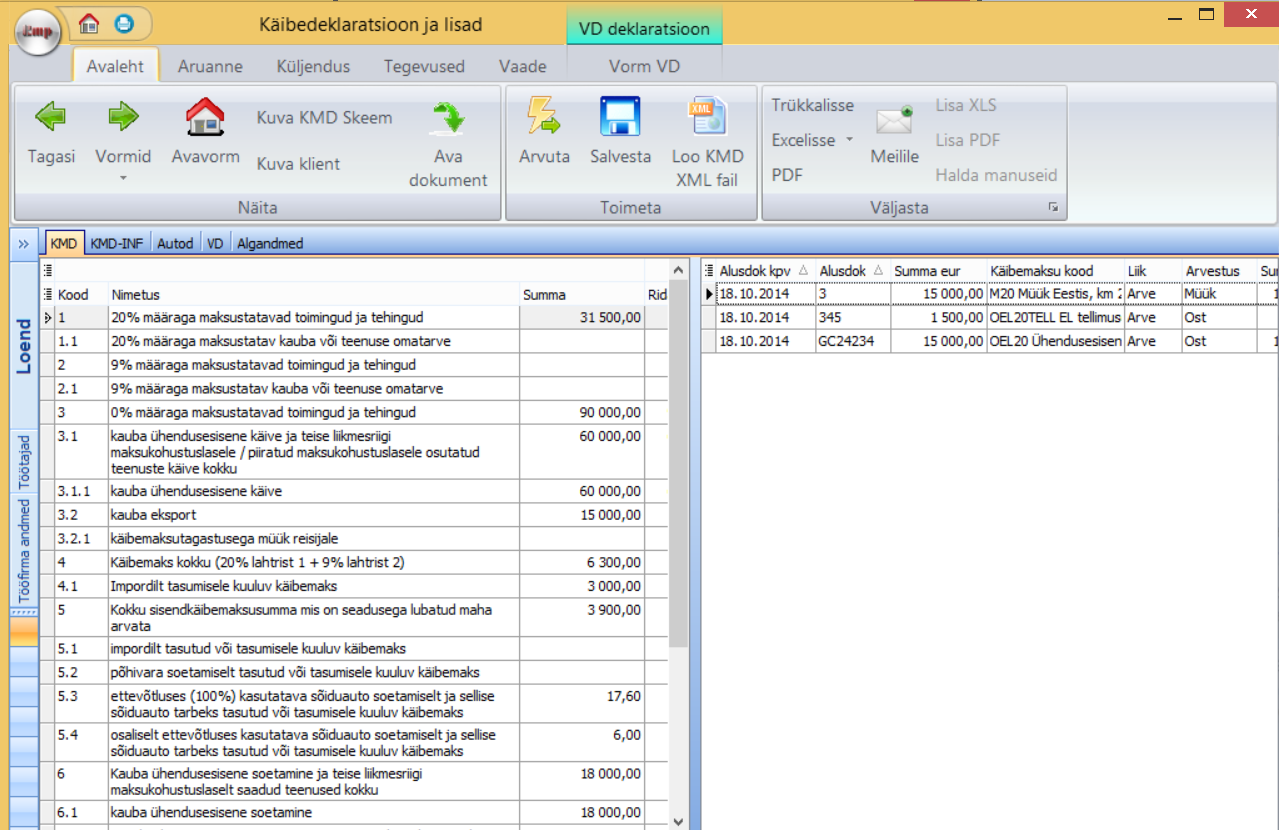Viewport: 1279px width, 830px height.
Task: Click the Ava dokument icon
Action: point(448,118)
